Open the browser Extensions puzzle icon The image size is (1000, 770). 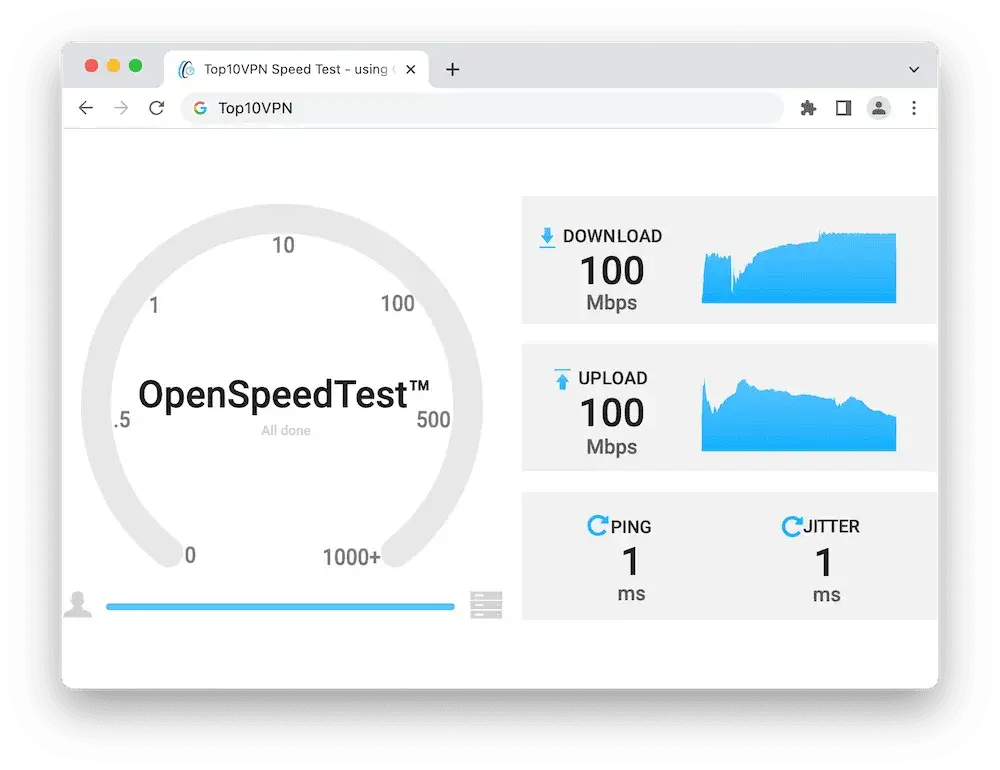pyautogui.click(x=808, y=108)
